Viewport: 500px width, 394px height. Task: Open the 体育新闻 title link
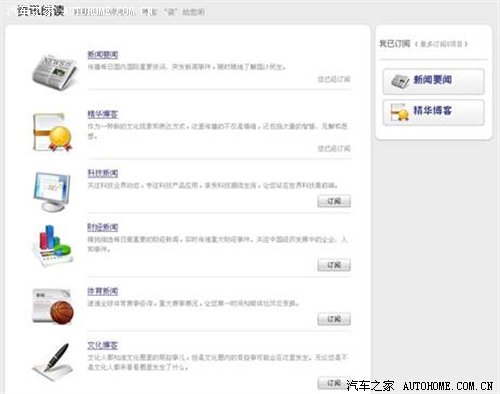(x=103, y=291)
